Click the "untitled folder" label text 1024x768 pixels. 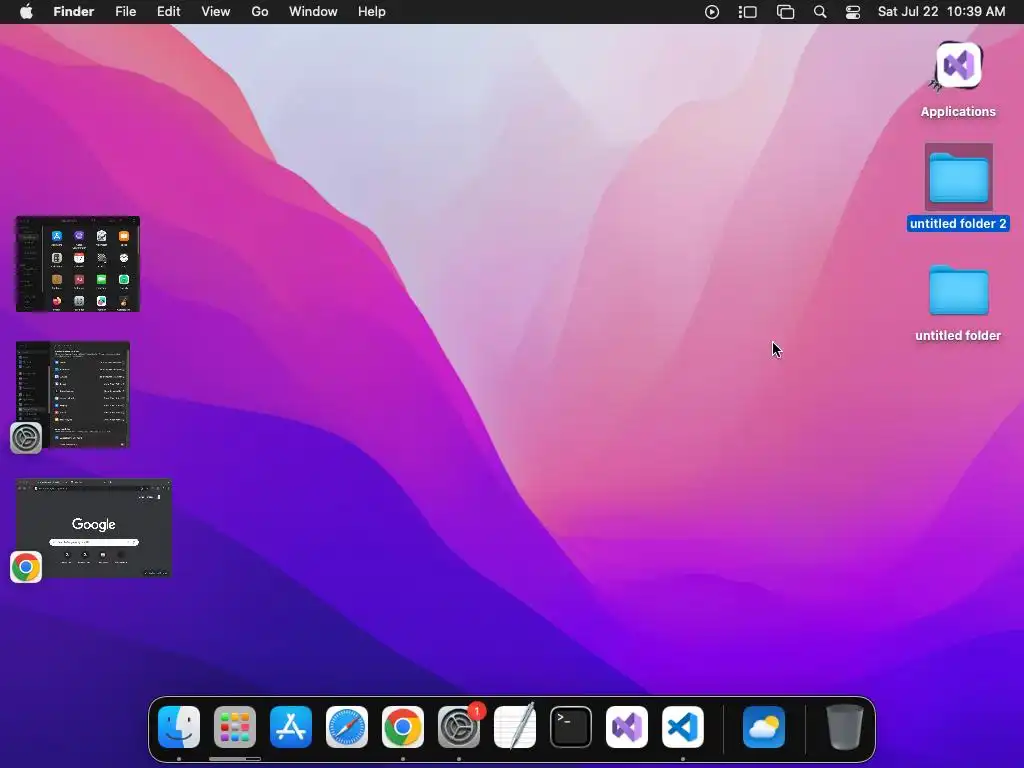[958, 336]
